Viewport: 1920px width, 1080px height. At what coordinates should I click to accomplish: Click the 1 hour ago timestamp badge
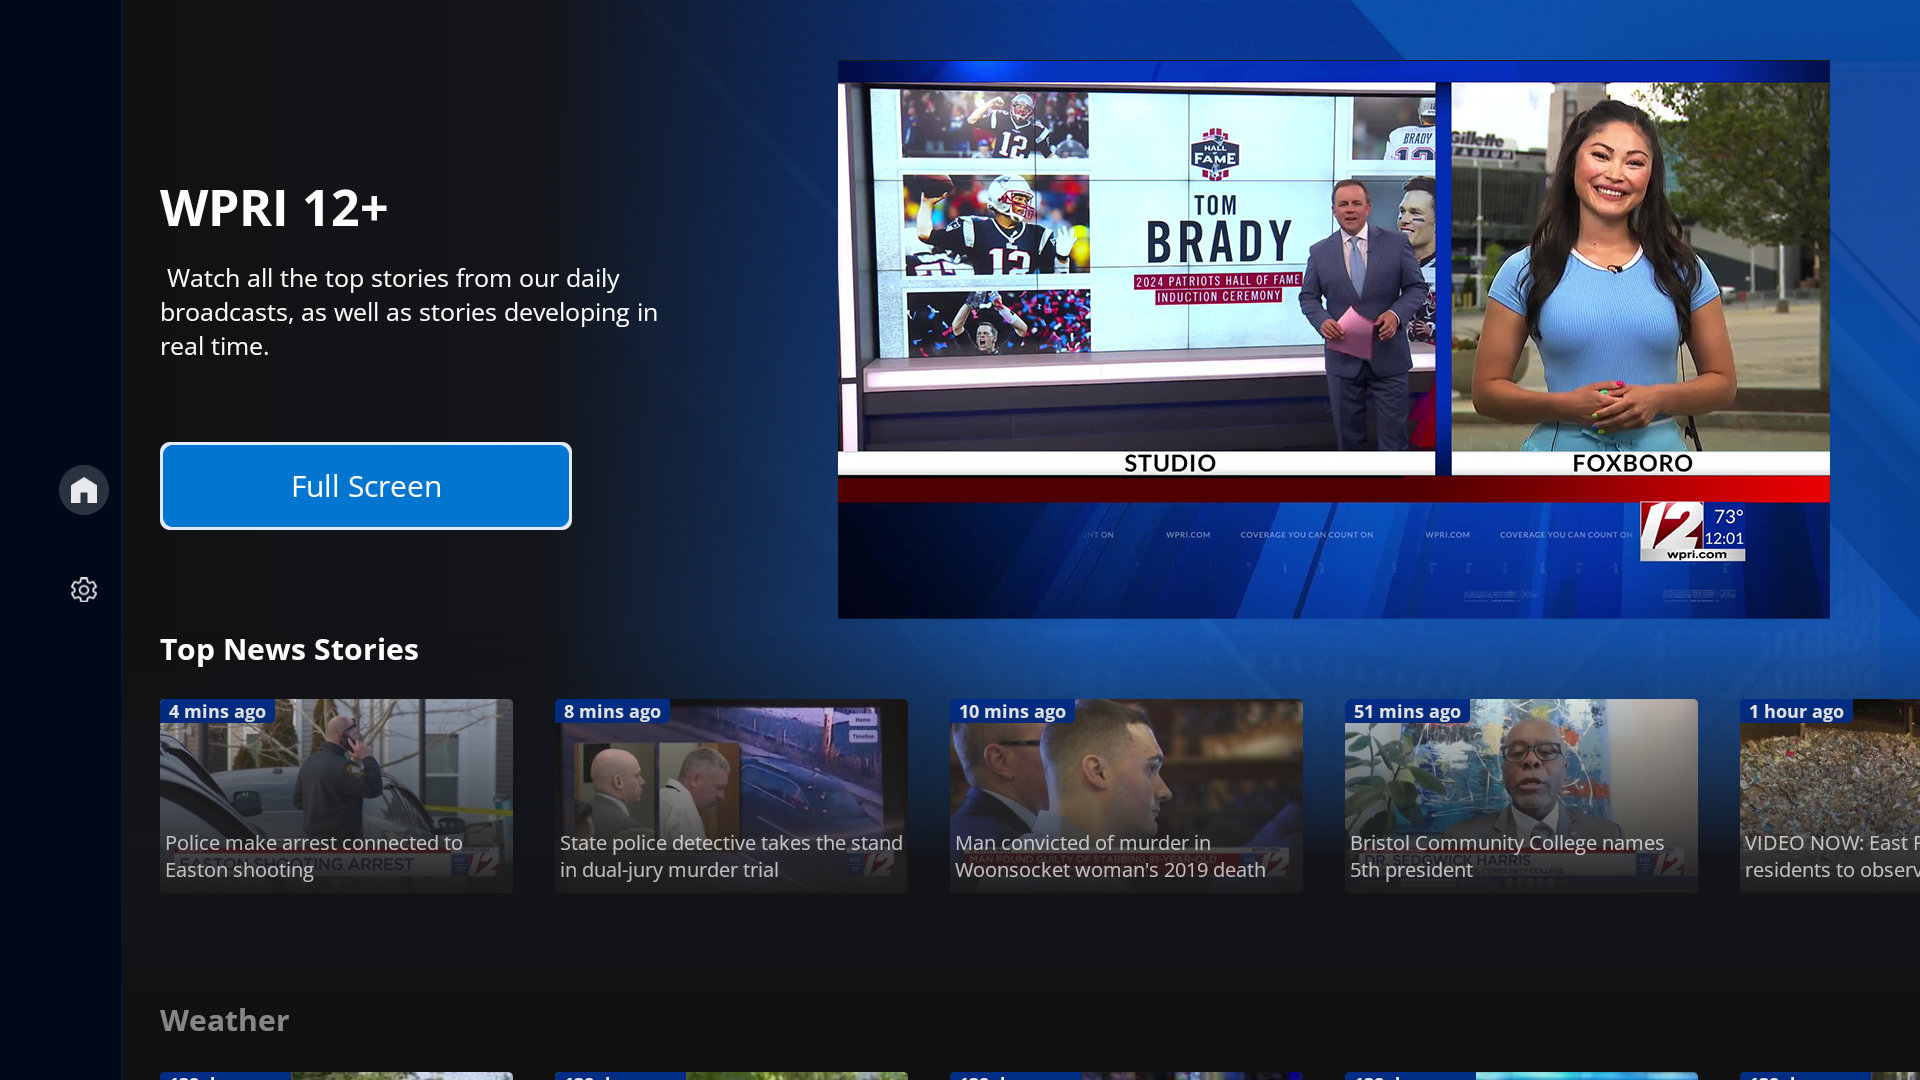(1795, 711)
